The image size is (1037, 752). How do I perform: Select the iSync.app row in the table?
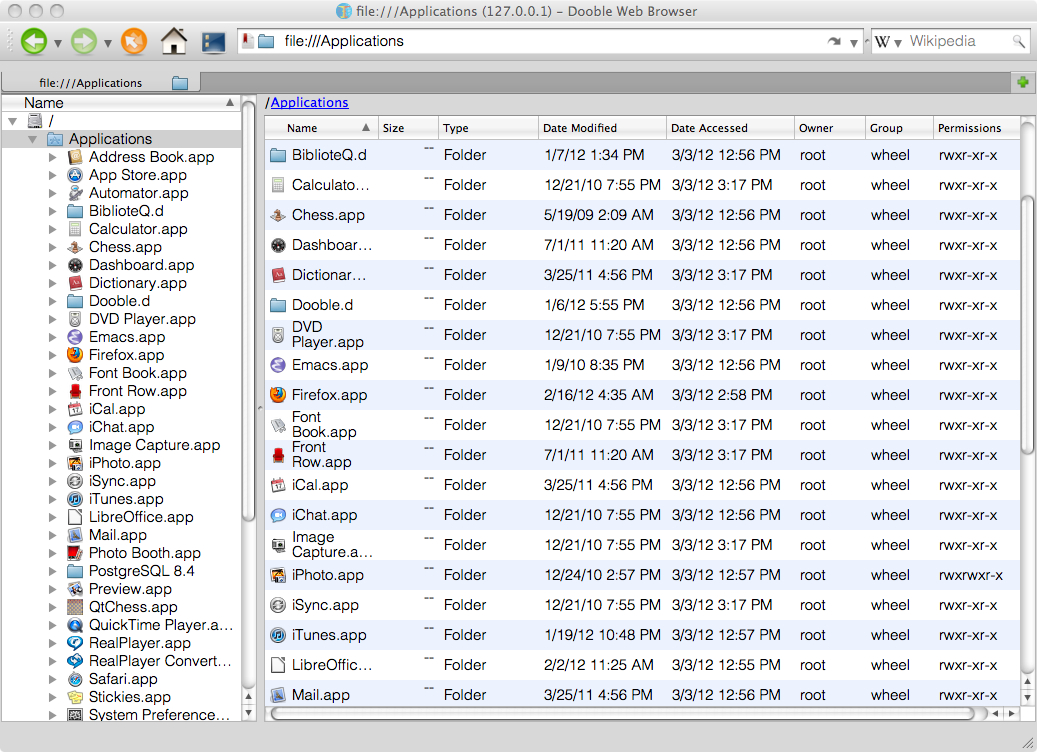[642, 605]
